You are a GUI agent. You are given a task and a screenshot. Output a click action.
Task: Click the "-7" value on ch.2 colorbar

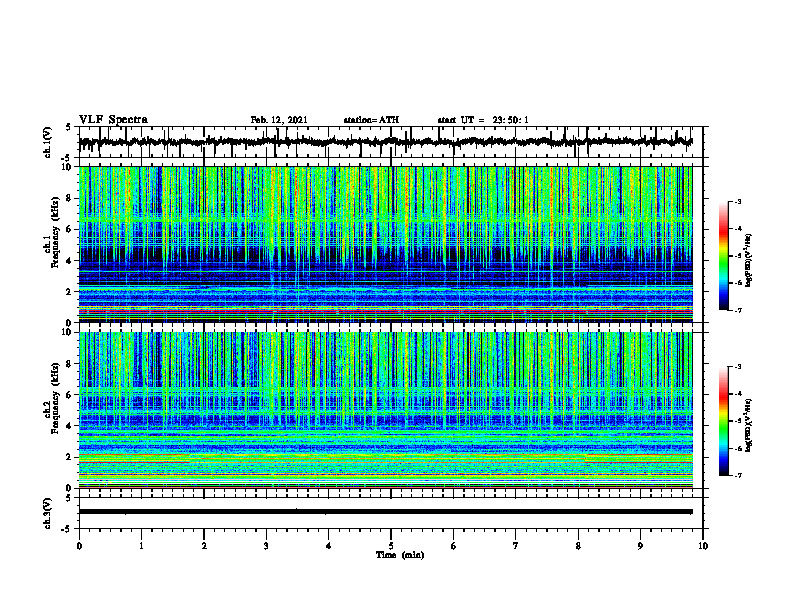pyautogui.click(x=738, y=476)
